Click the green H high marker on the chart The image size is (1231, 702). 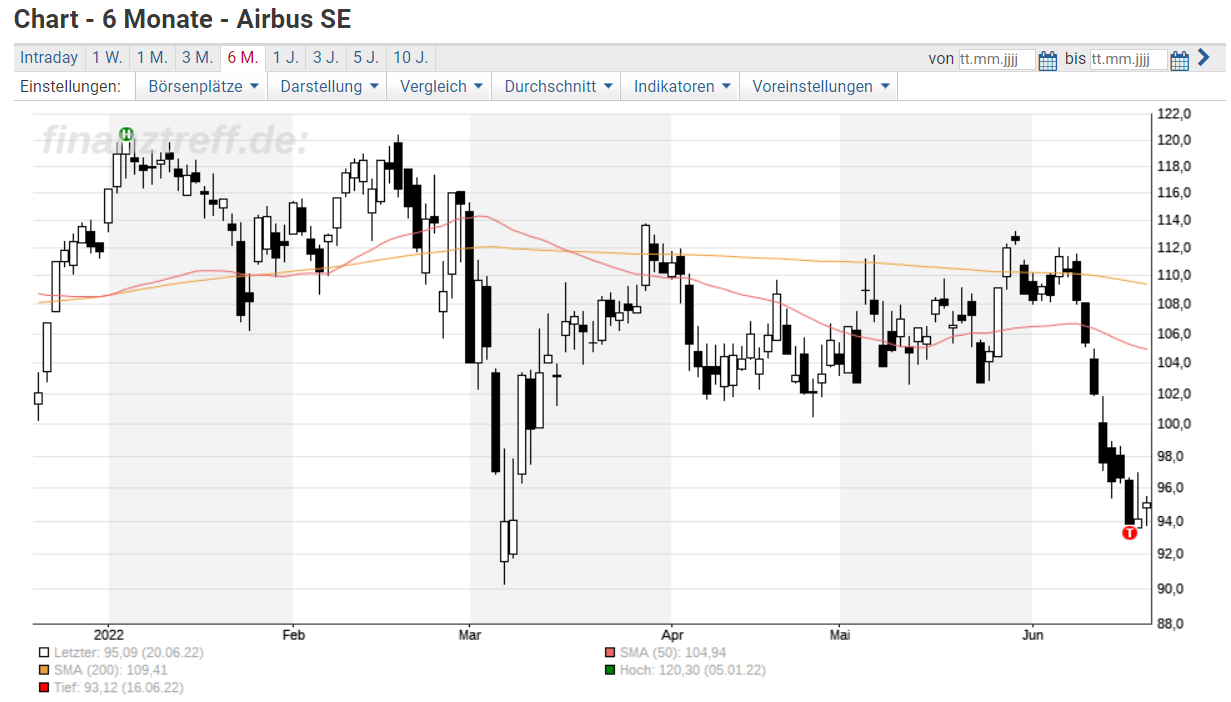tap(126, 134)
